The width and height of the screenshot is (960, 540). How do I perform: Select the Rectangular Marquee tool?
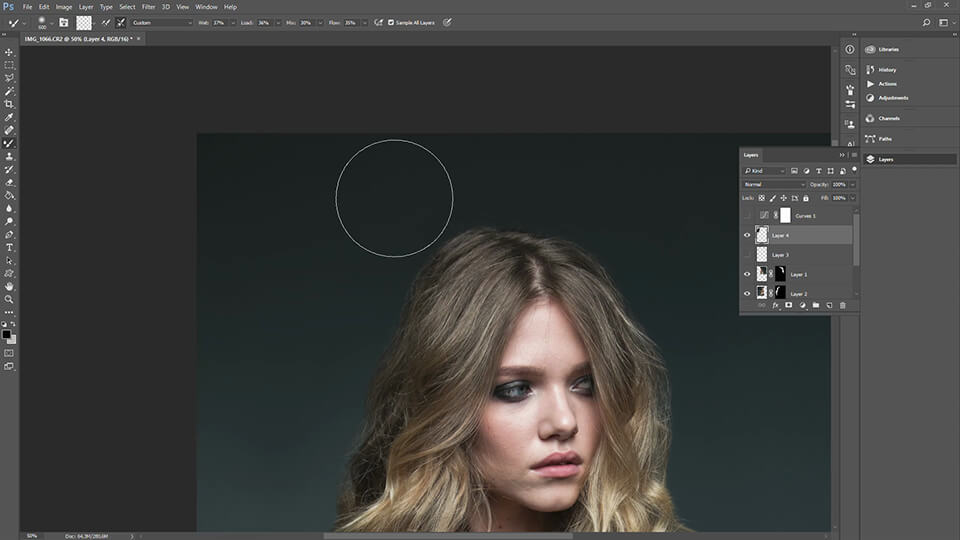coord(9,65)
